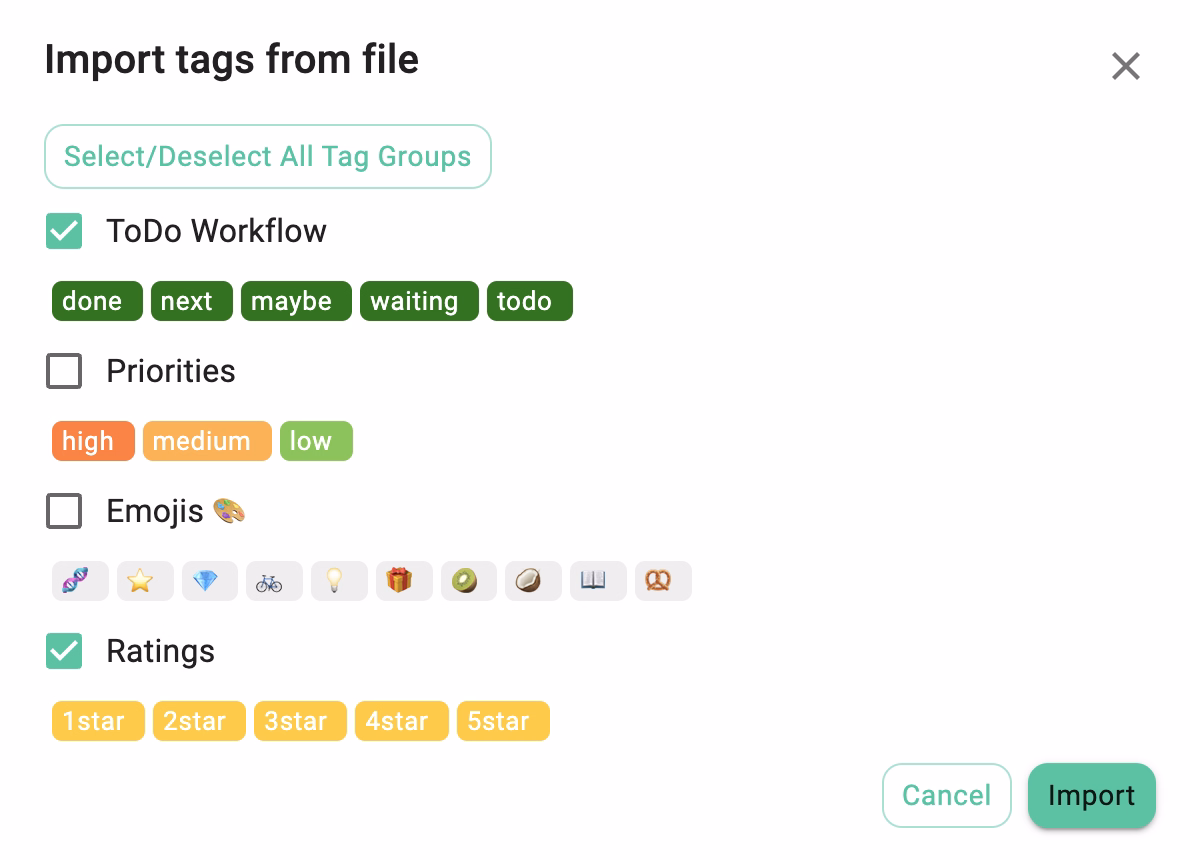Screen dimensions: 1190x860
Task: Select the '5star' rating tag
Action: click(x=503, y=720)
